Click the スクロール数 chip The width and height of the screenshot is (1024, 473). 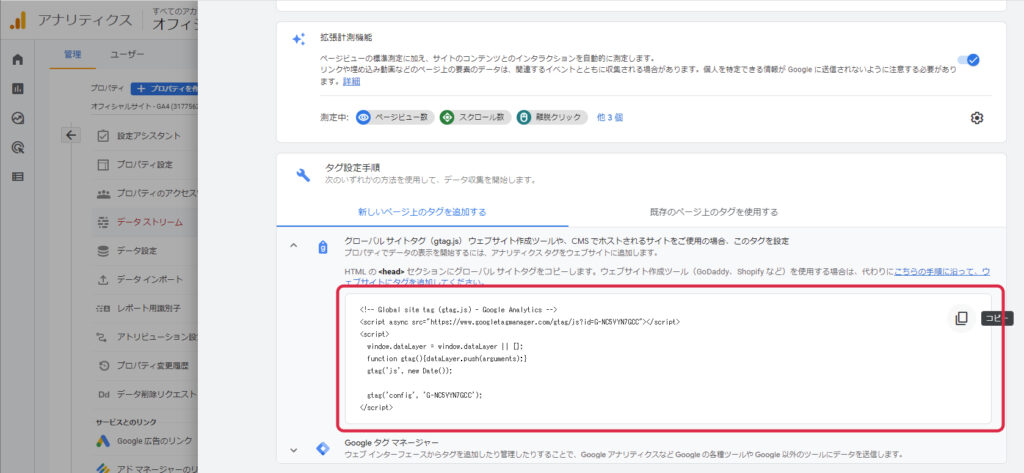[x=475, y=118]
